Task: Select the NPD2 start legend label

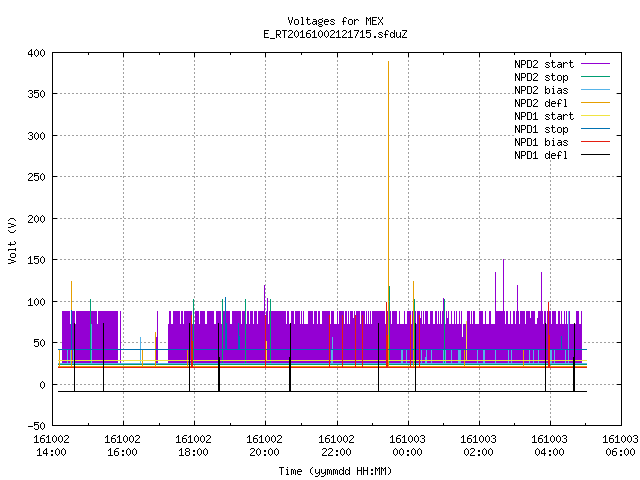Action: (x=544, y=64)
